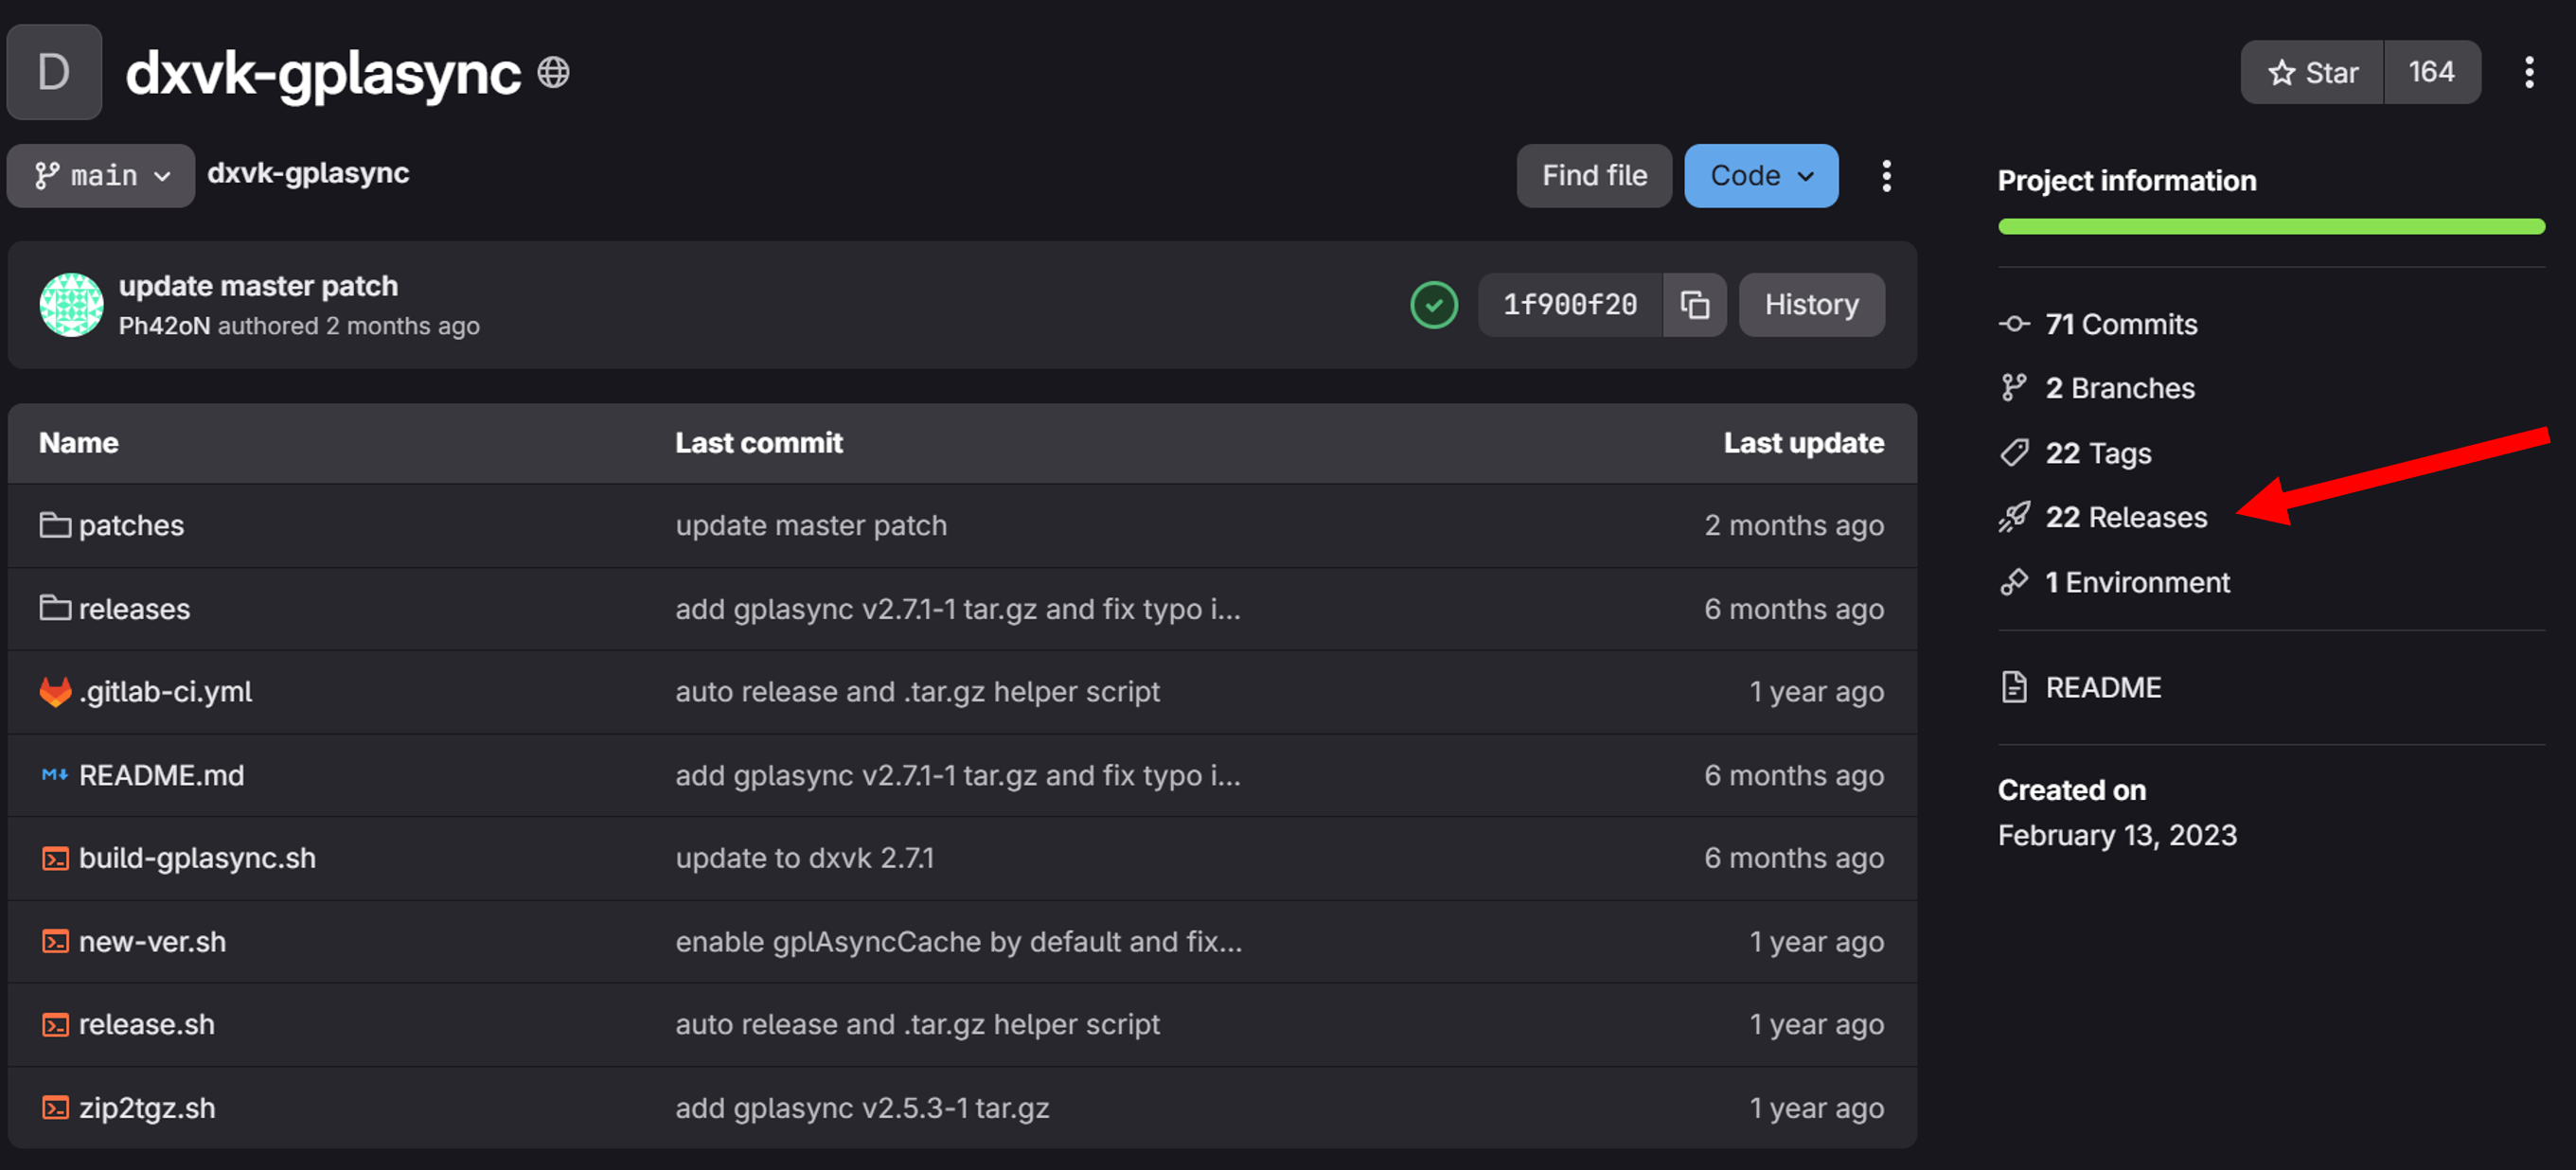Click the 'Last commit' column header
This screenshot has height=1170, width=2576.
pos(759,443)
